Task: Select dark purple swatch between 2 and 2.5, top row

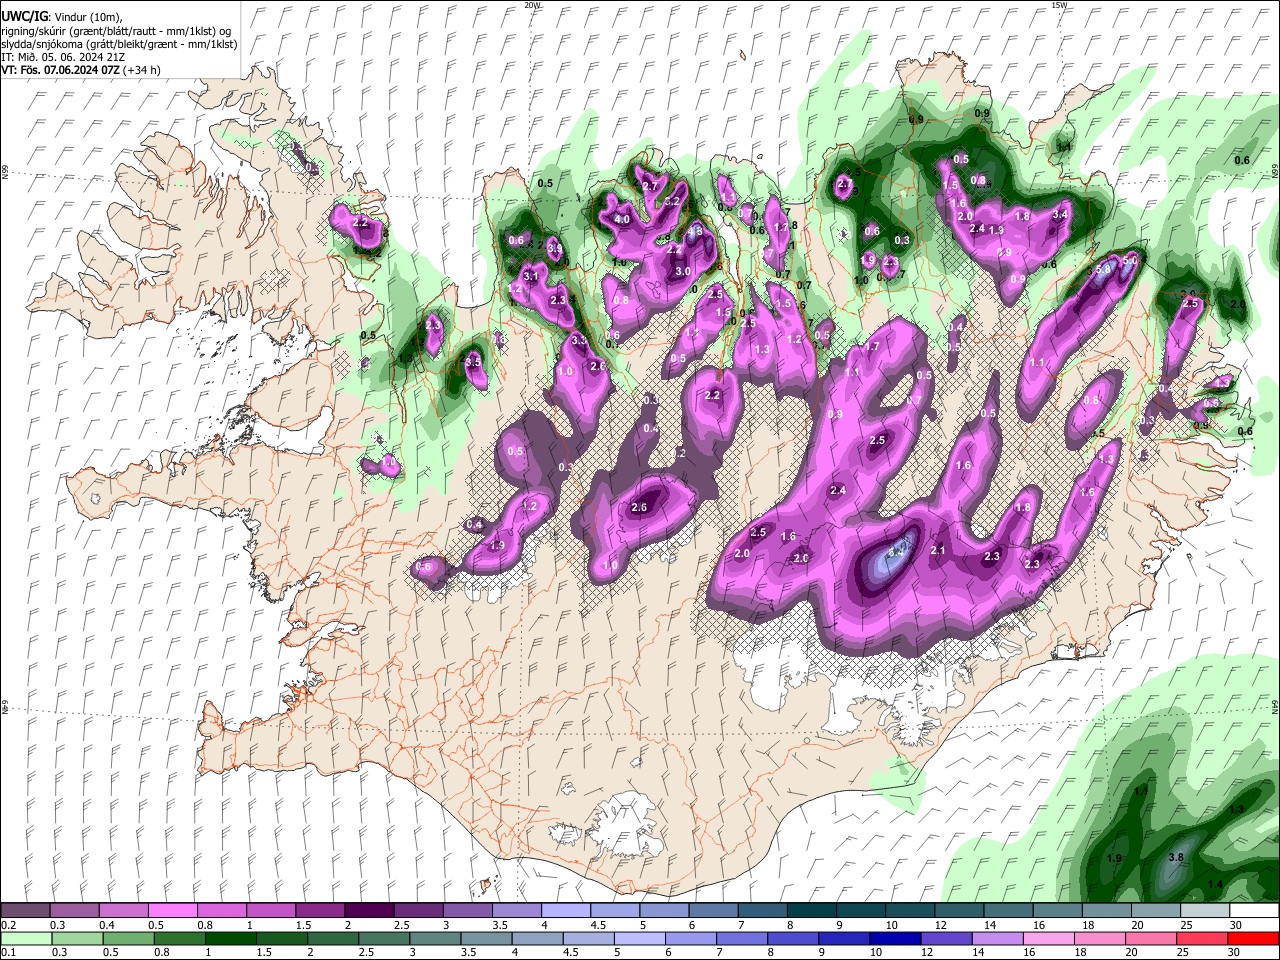Action: point(369,911)
